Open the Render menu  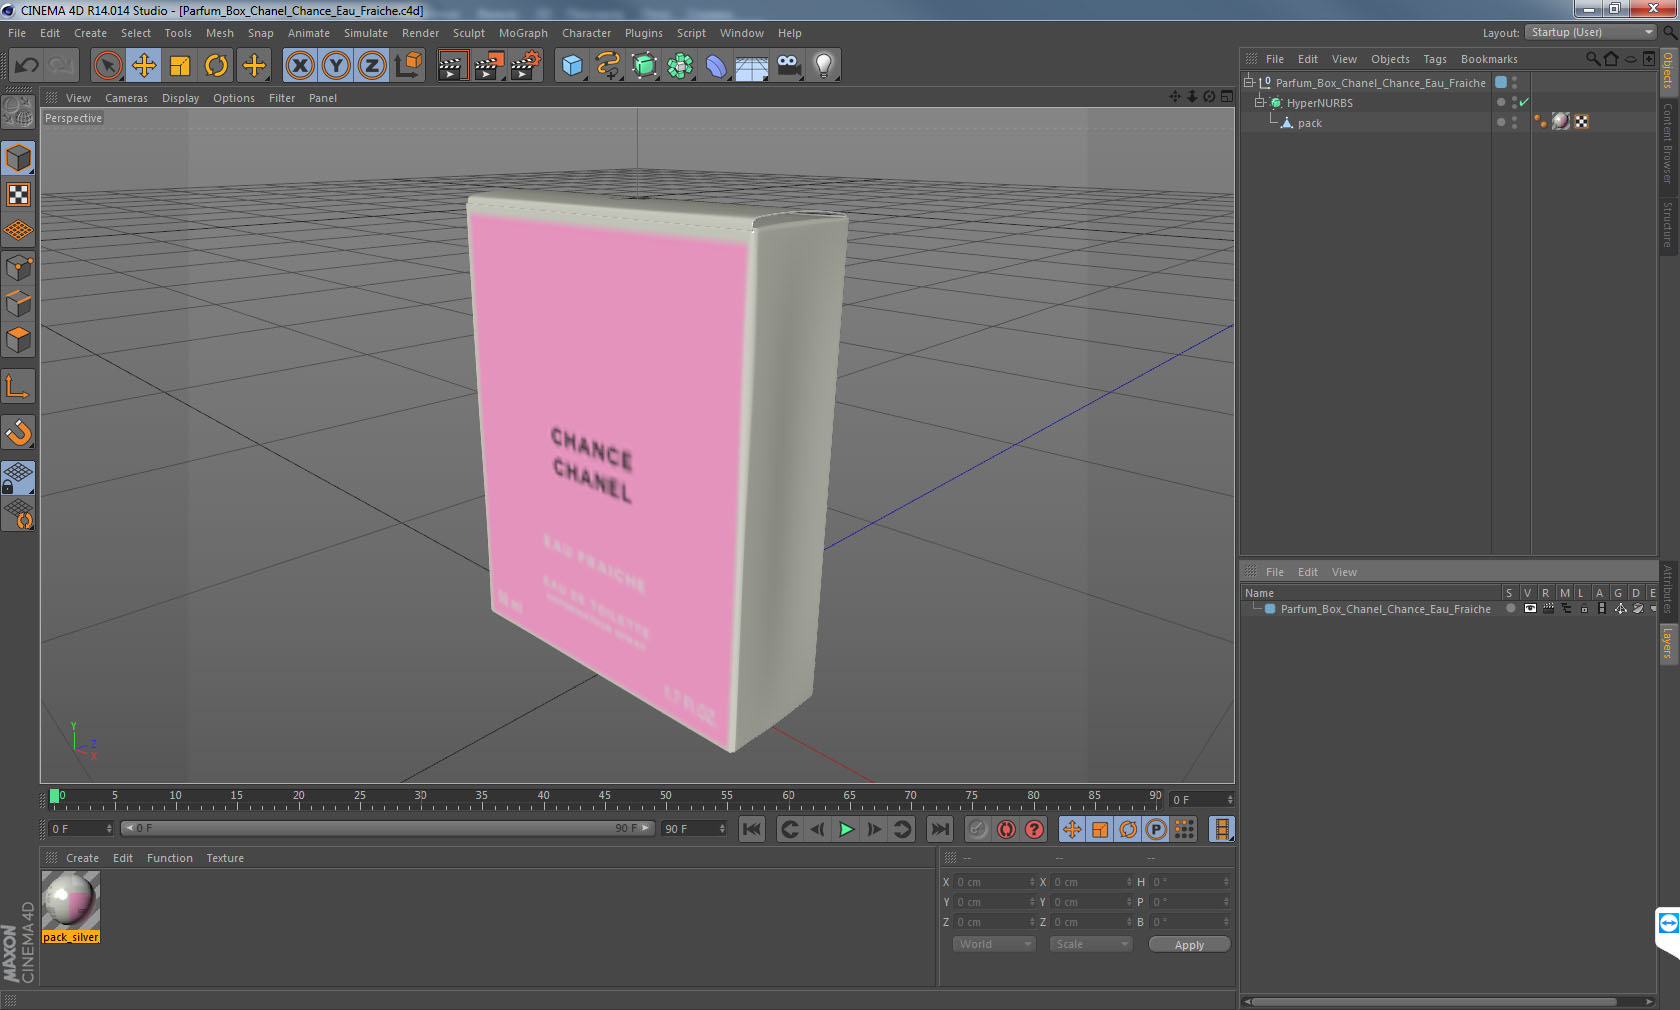pos(420,33)
